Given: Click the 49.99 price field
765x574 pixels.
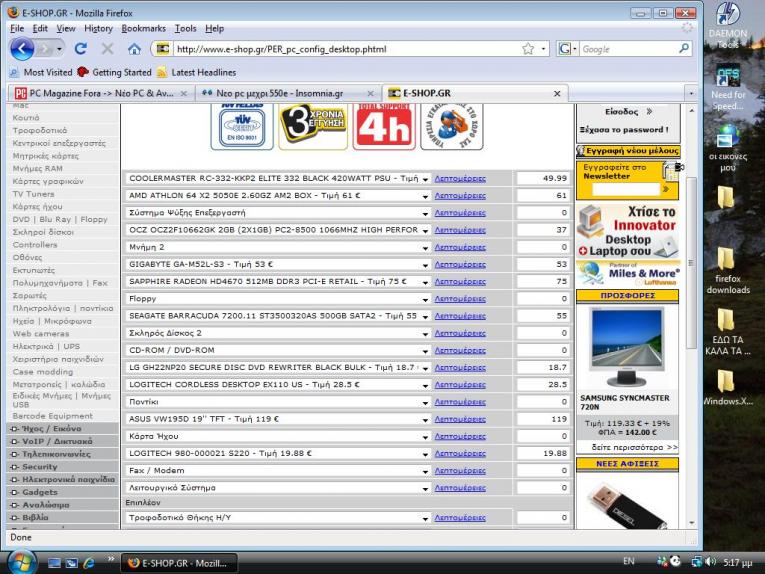Looking at the screenshot, I should (x=543, y=178).
